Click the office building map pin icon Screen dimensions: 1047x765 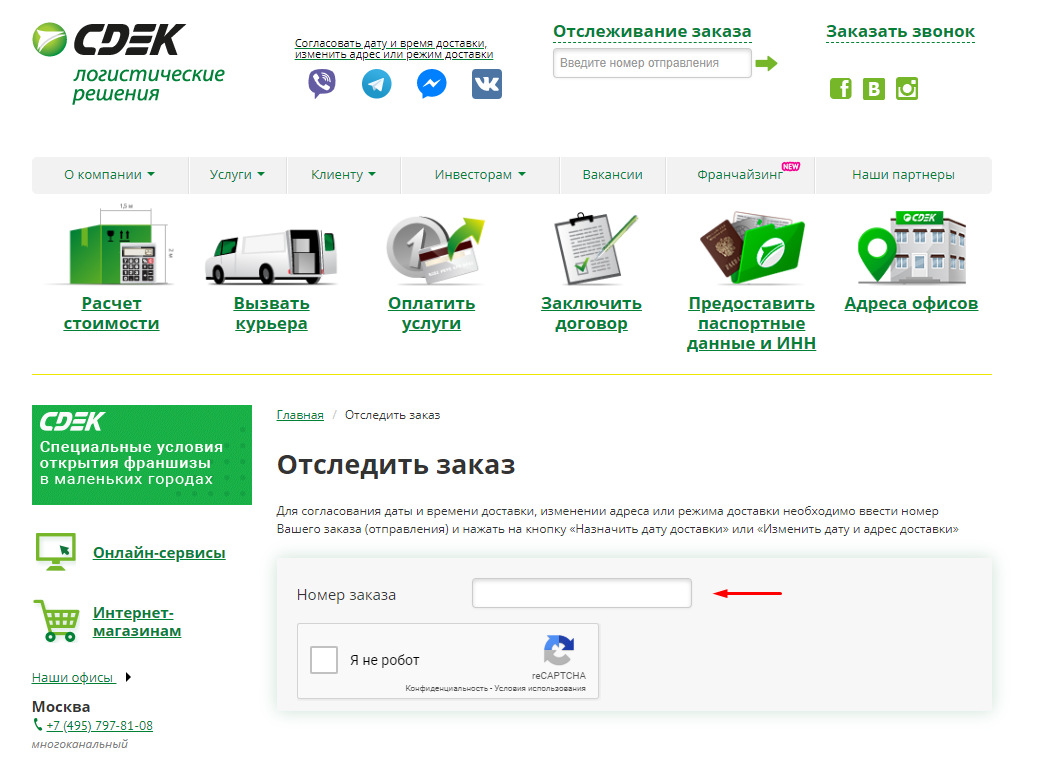(911, 247)
